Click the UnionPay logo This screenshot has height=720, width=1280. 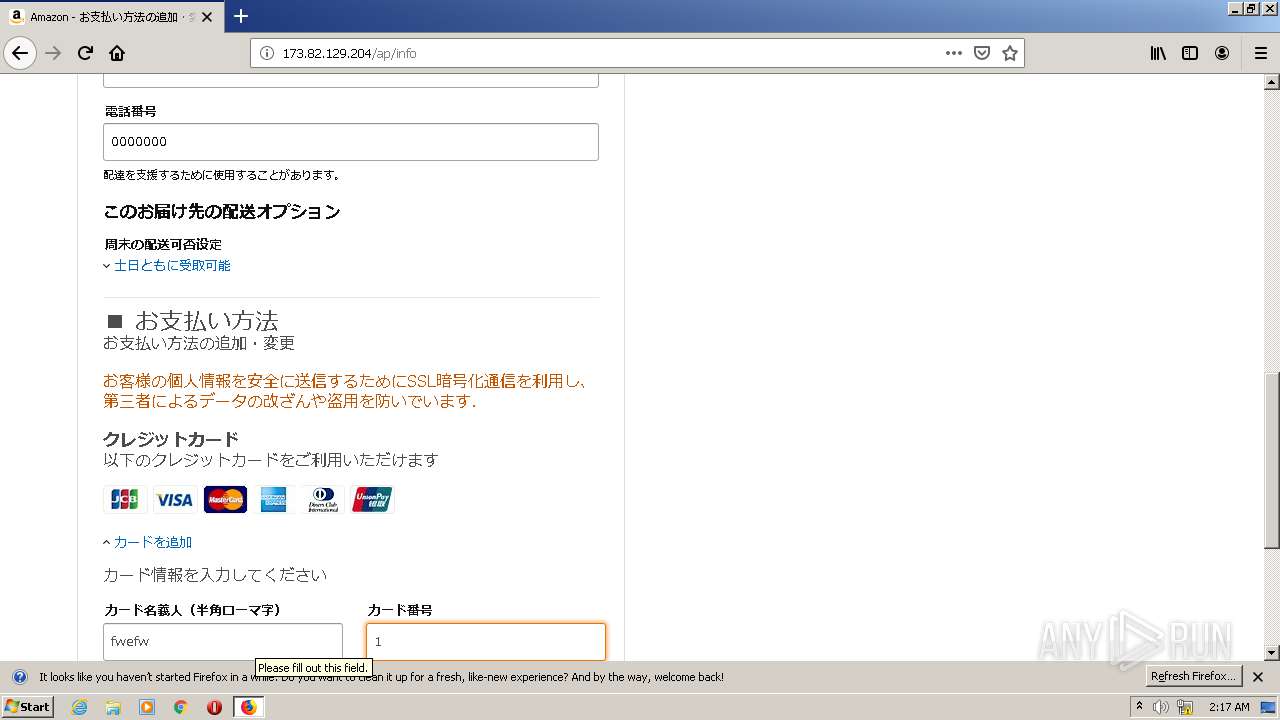click(x=372, y=499)
